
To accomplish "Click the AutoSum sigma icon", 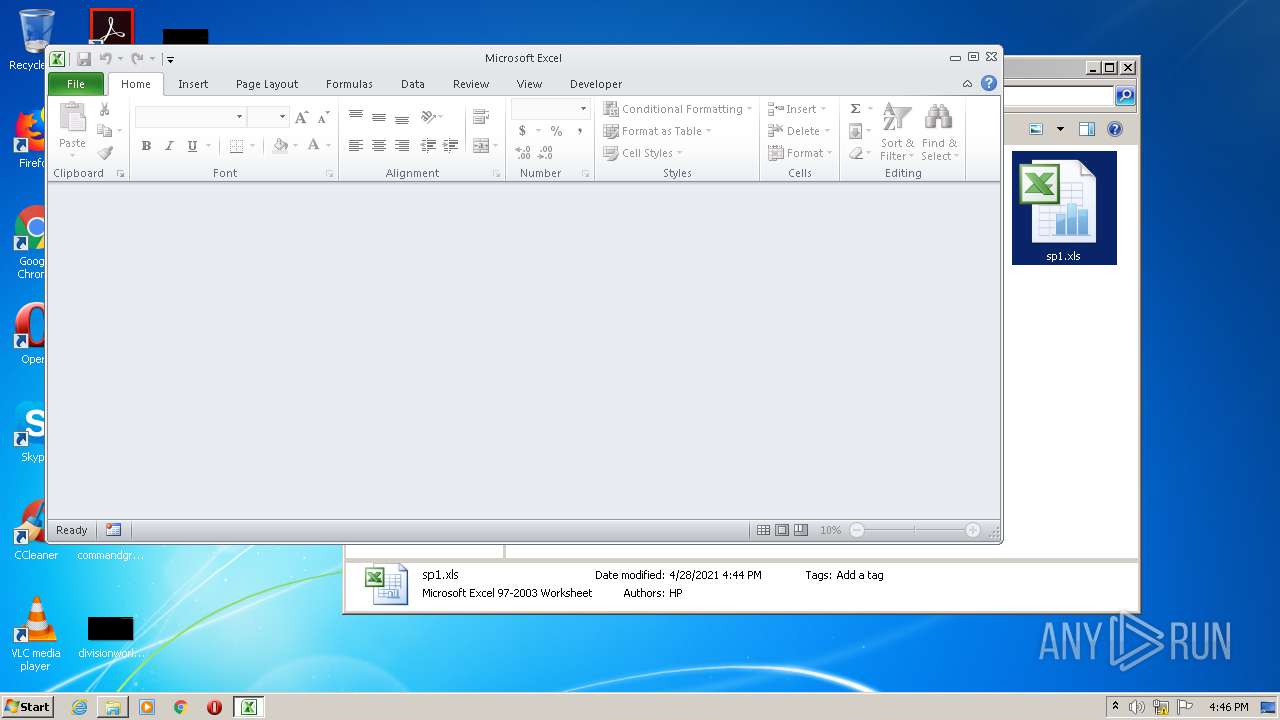I will (x=855, y=109).
